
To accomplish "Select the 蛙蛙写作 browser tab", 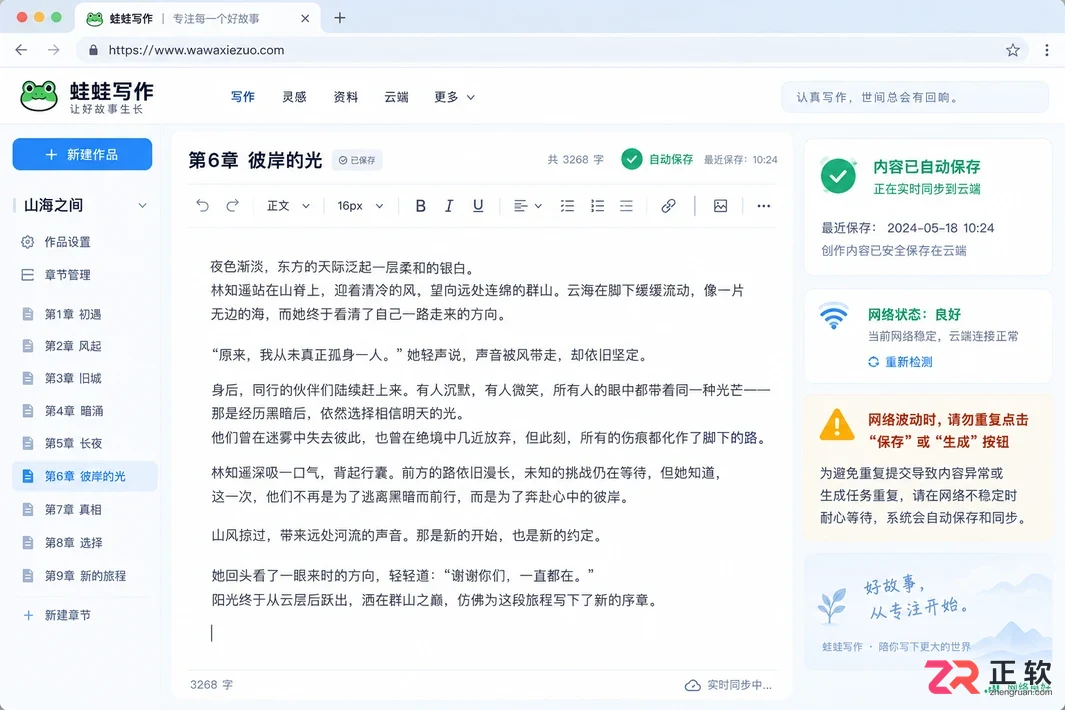I will 197,18.
